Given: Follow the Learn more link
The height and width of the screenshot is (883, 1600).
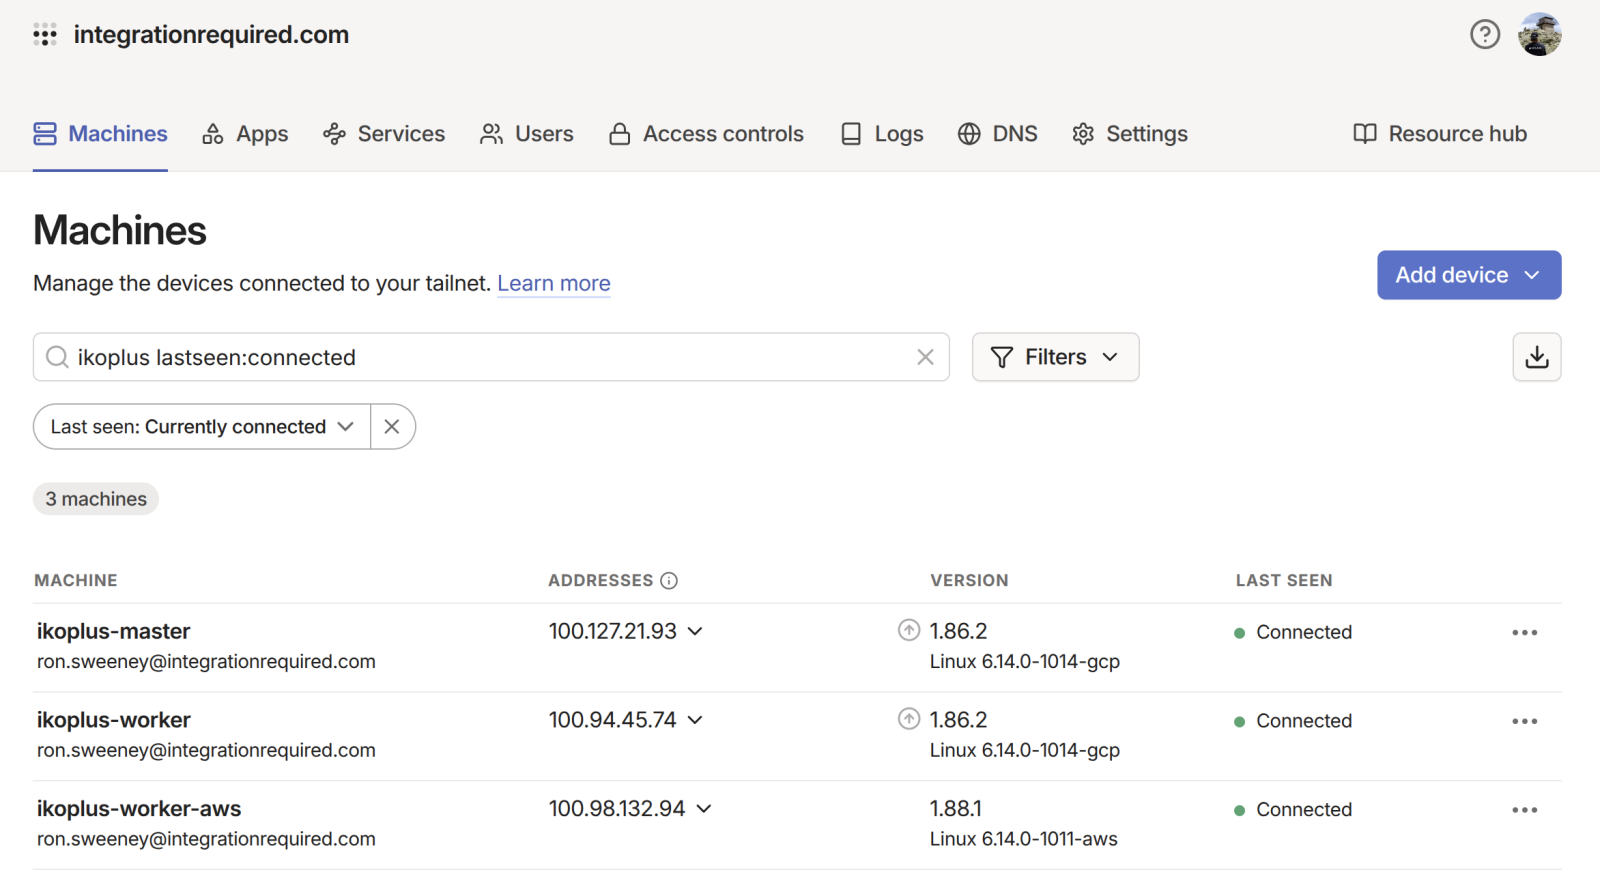Looking at the screenshot, I should [x=553, y=284].
